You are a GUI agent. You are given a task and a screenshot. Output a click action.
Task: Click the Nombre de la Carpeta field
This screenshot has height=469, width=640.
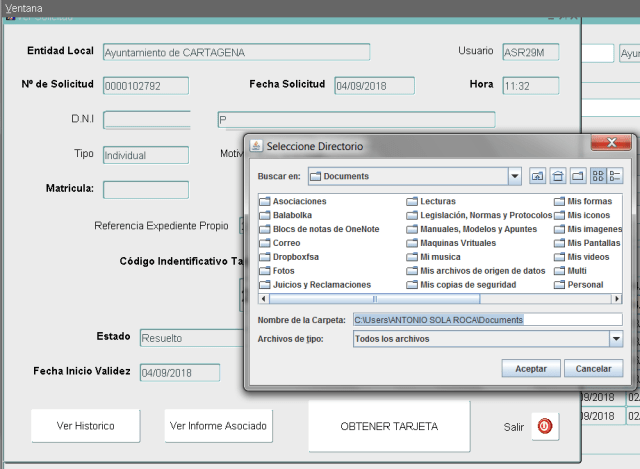488,320
